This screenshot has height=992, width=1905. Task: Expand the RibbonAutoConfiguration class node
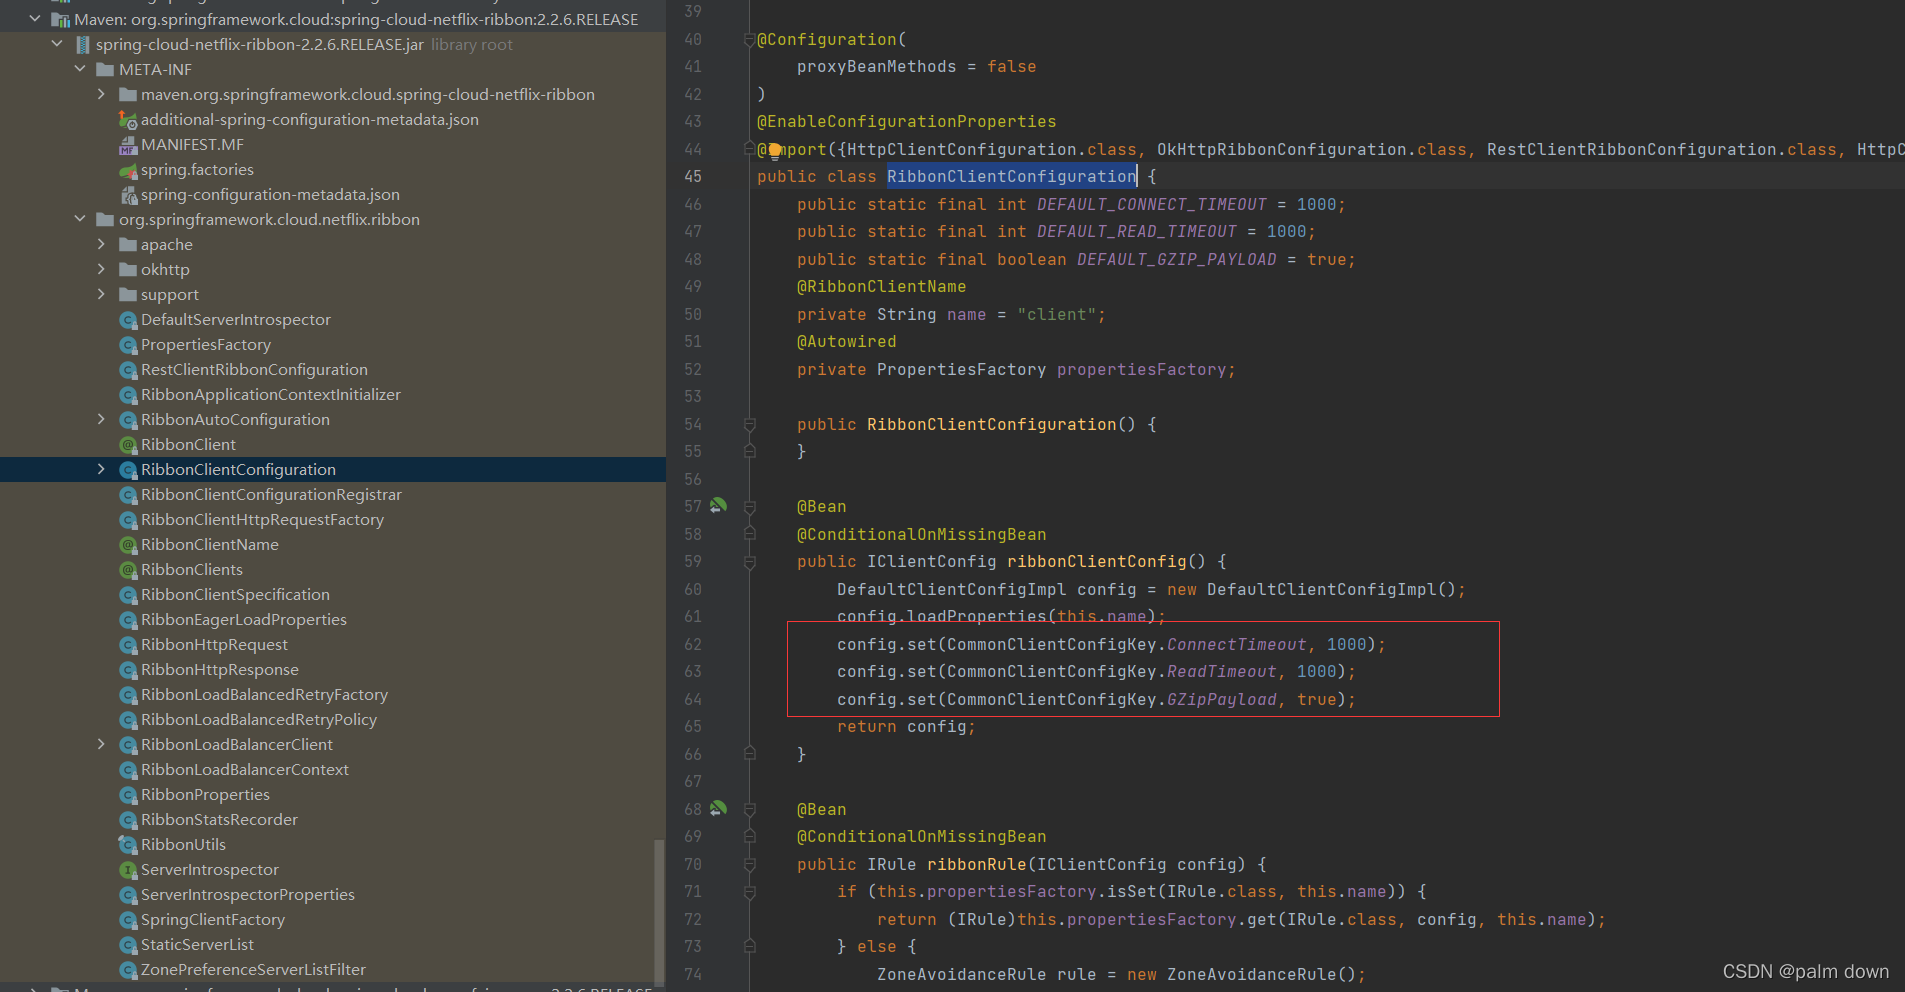tap(101, 419)
